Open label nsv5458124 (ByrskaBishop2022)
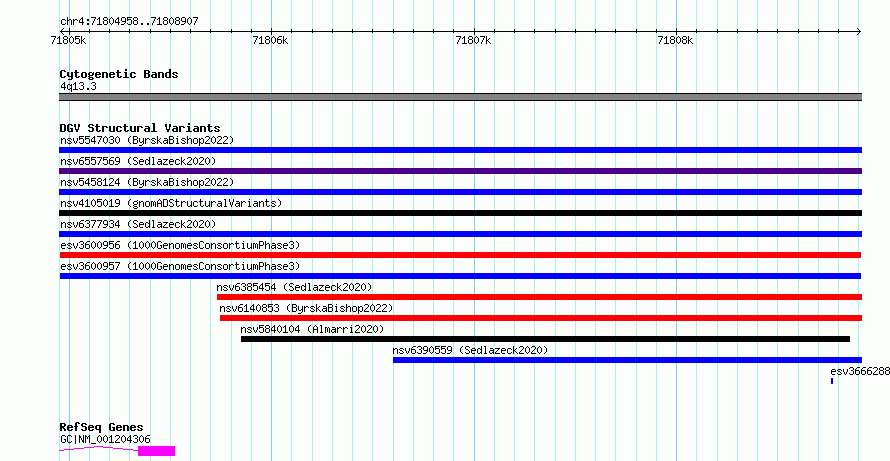 [147, 182]
